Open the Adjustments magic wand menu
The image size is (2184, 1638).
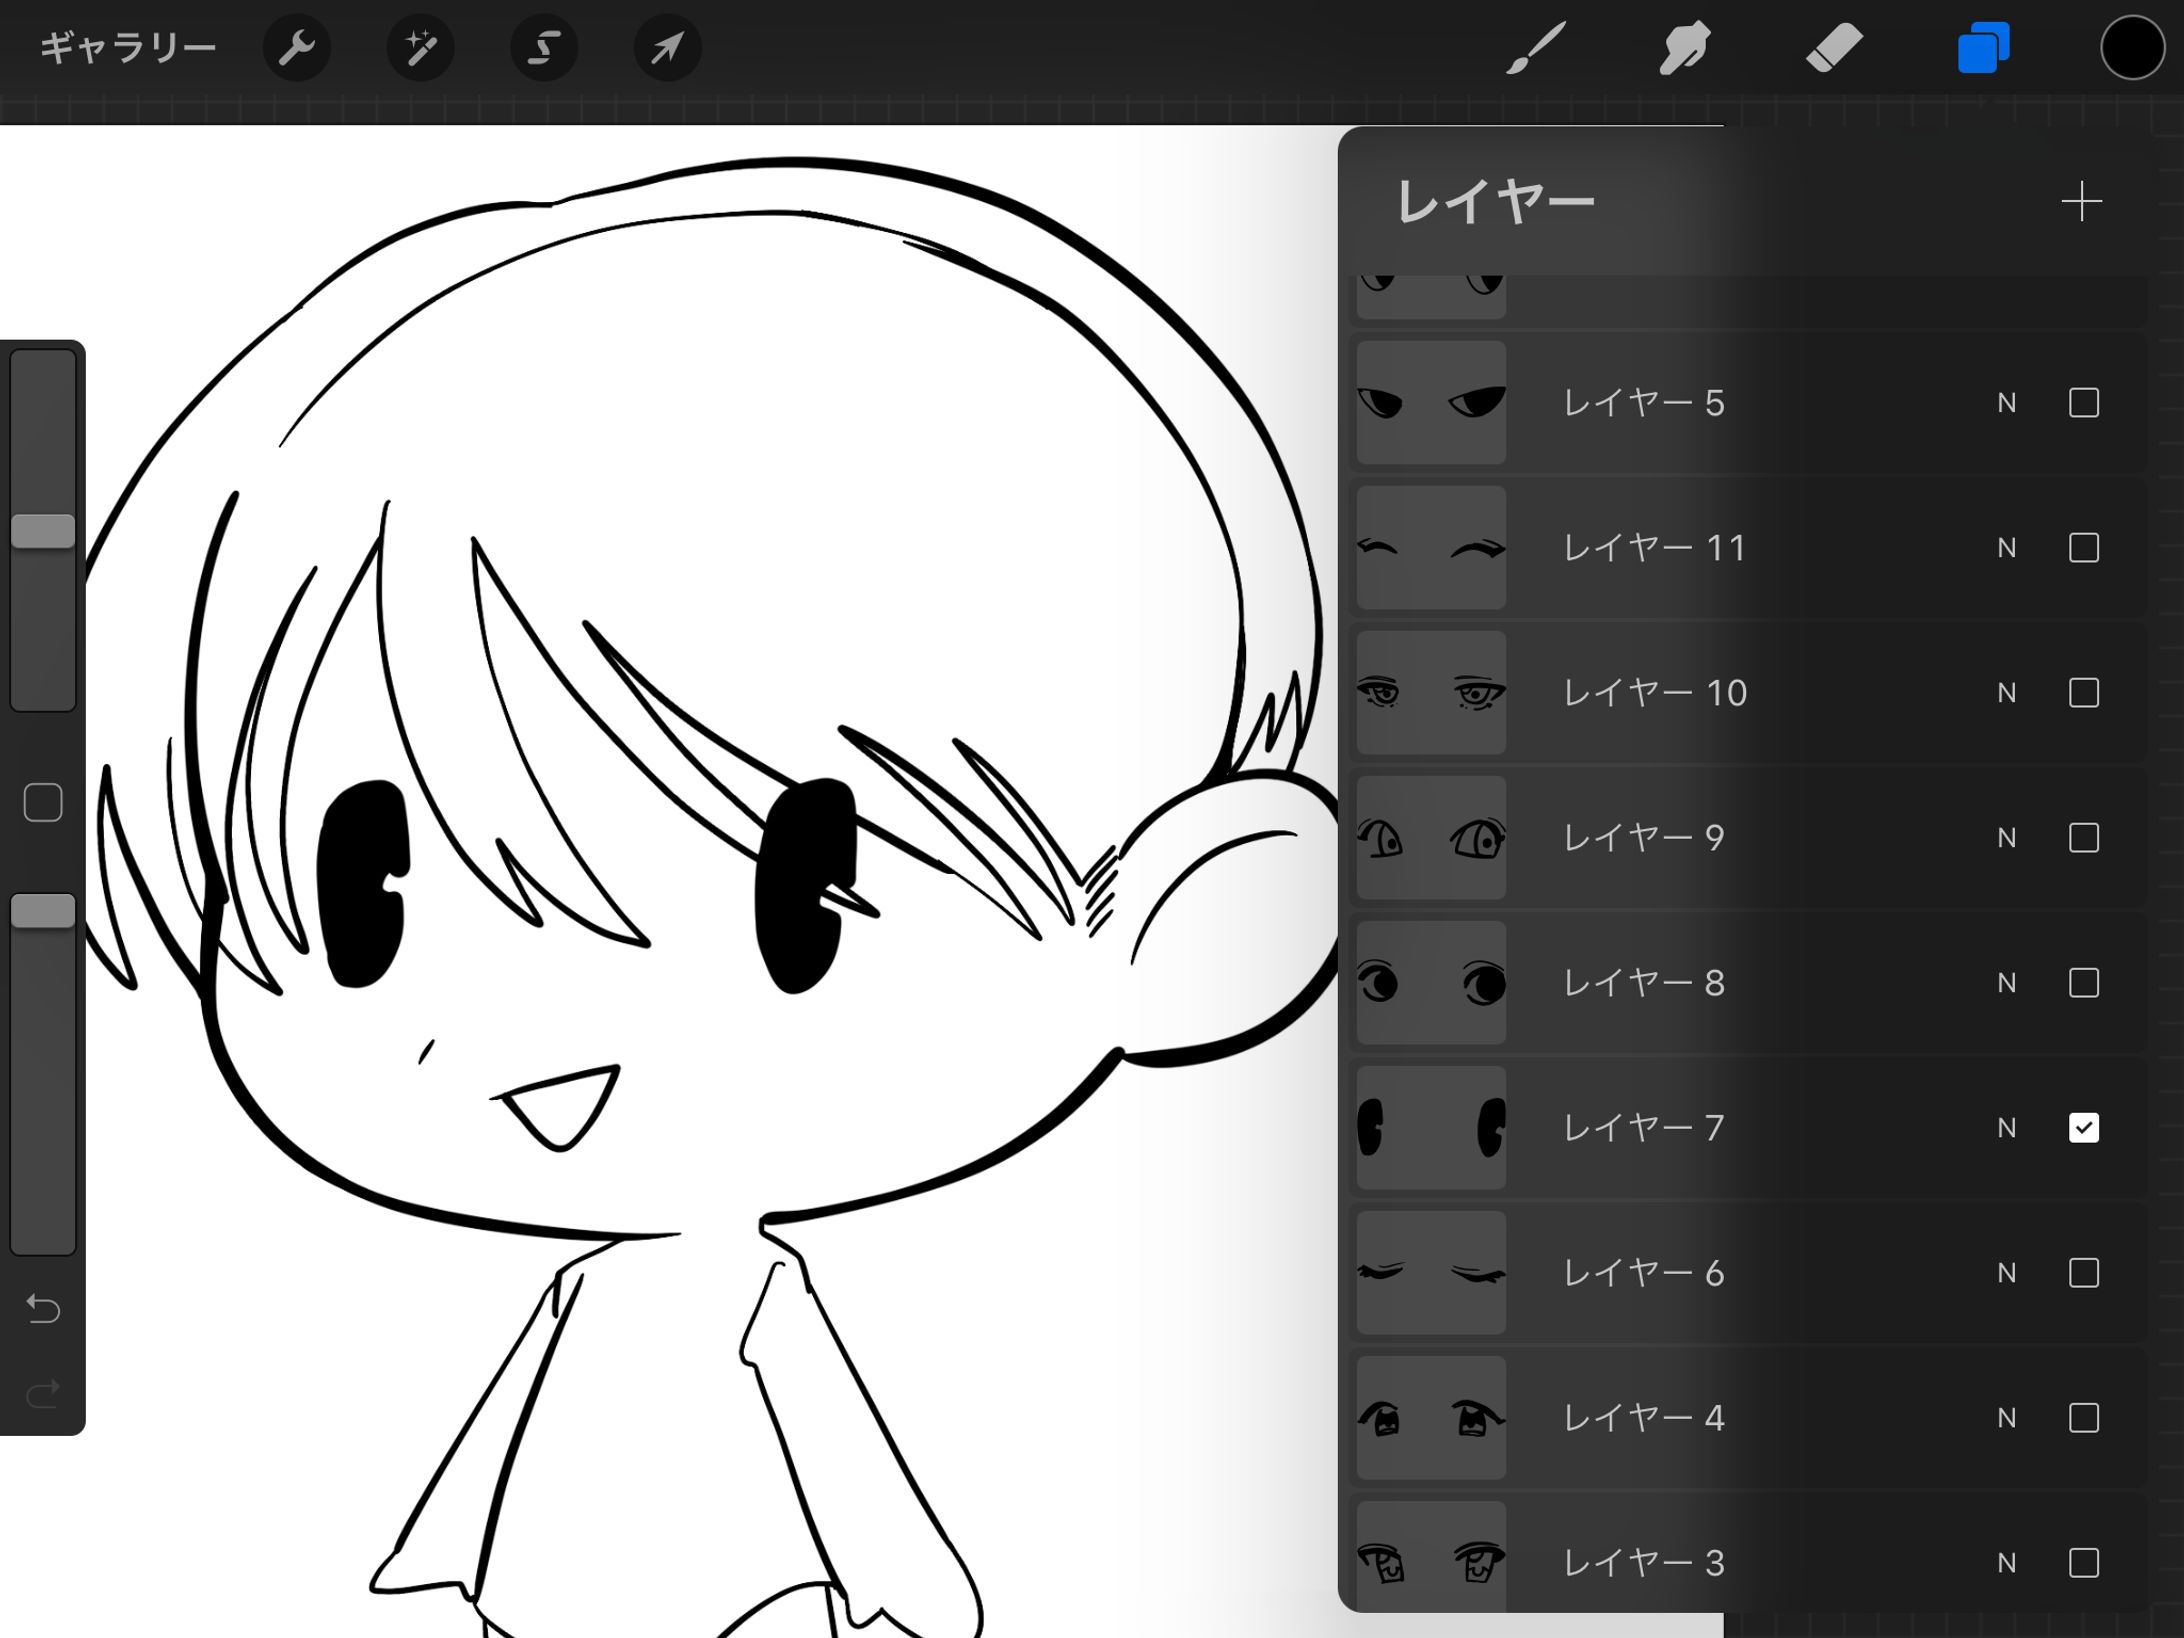(420, 48)
